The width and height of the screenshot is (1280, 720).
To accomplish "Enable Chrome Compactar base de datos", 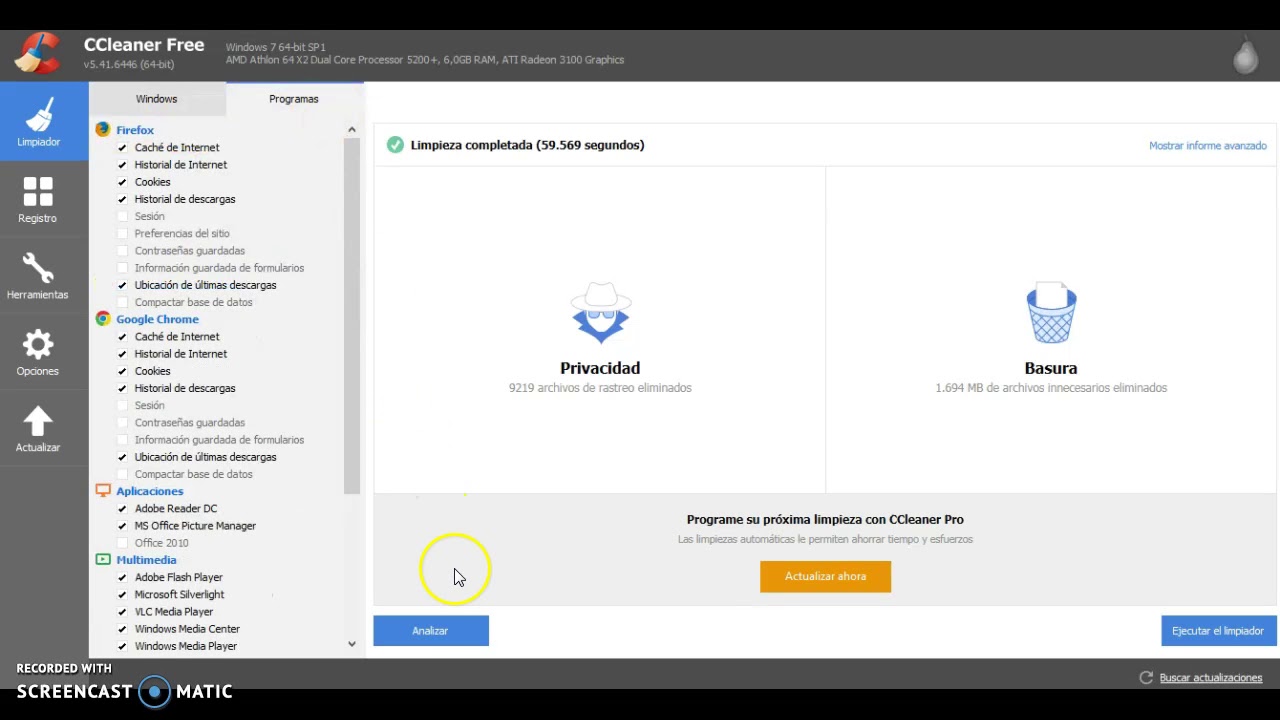I will (x=122, y=474).
